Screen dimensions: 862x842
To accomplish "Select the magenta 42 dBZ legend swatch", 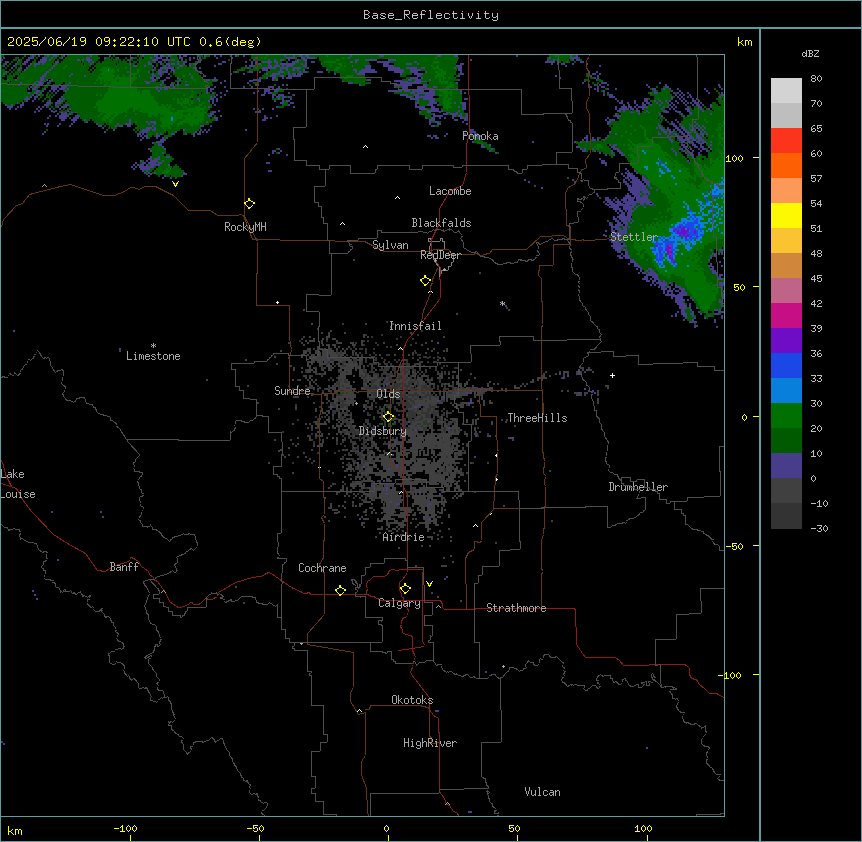I will point(786,315).
